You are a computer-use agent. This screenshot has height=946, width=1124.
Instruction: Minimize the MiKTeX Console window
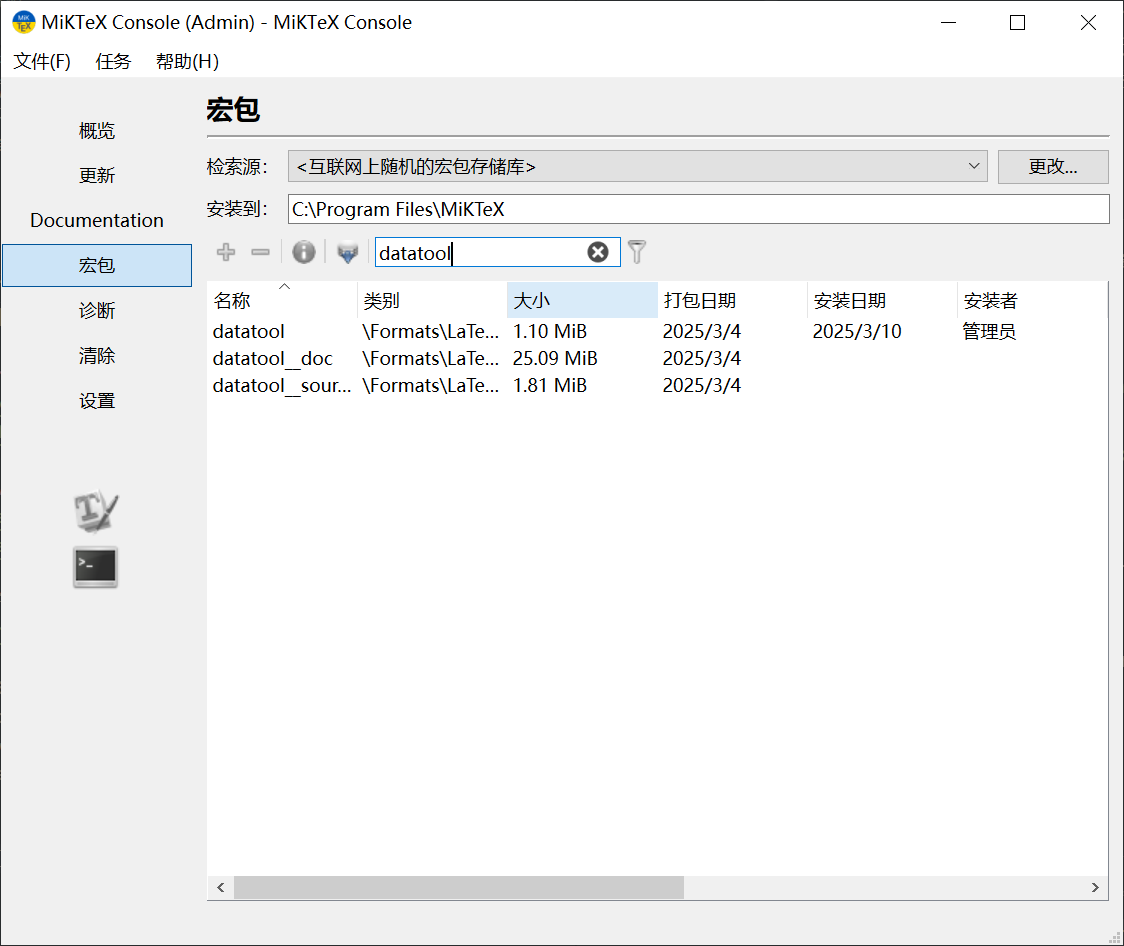pos(948,22)
